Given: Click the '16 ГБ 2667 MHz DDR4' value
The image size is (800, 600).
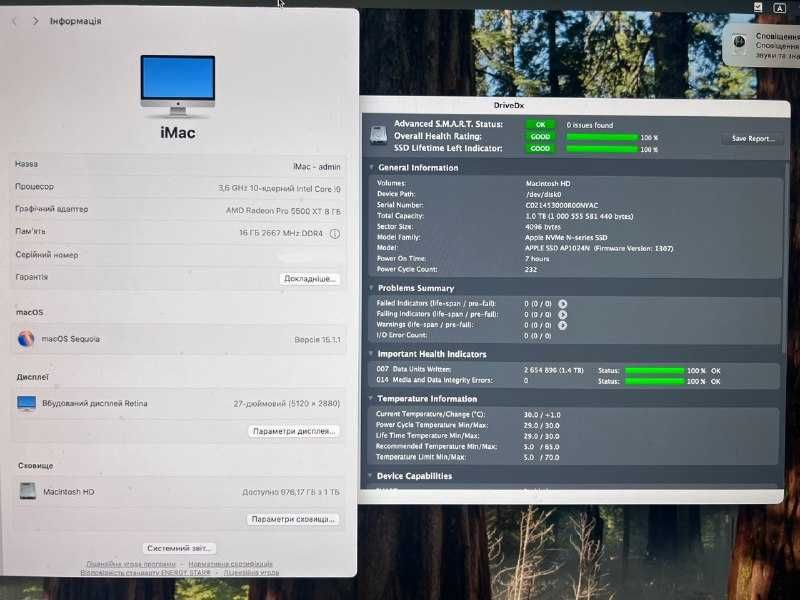Looking at the screenshot, I should 281,233.
